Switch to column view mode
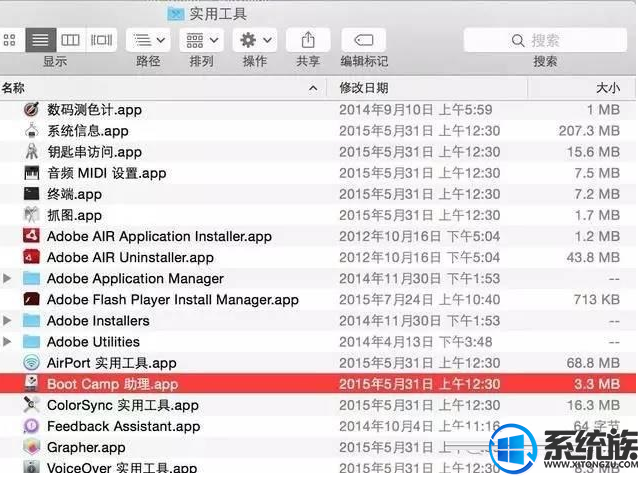 70,40
